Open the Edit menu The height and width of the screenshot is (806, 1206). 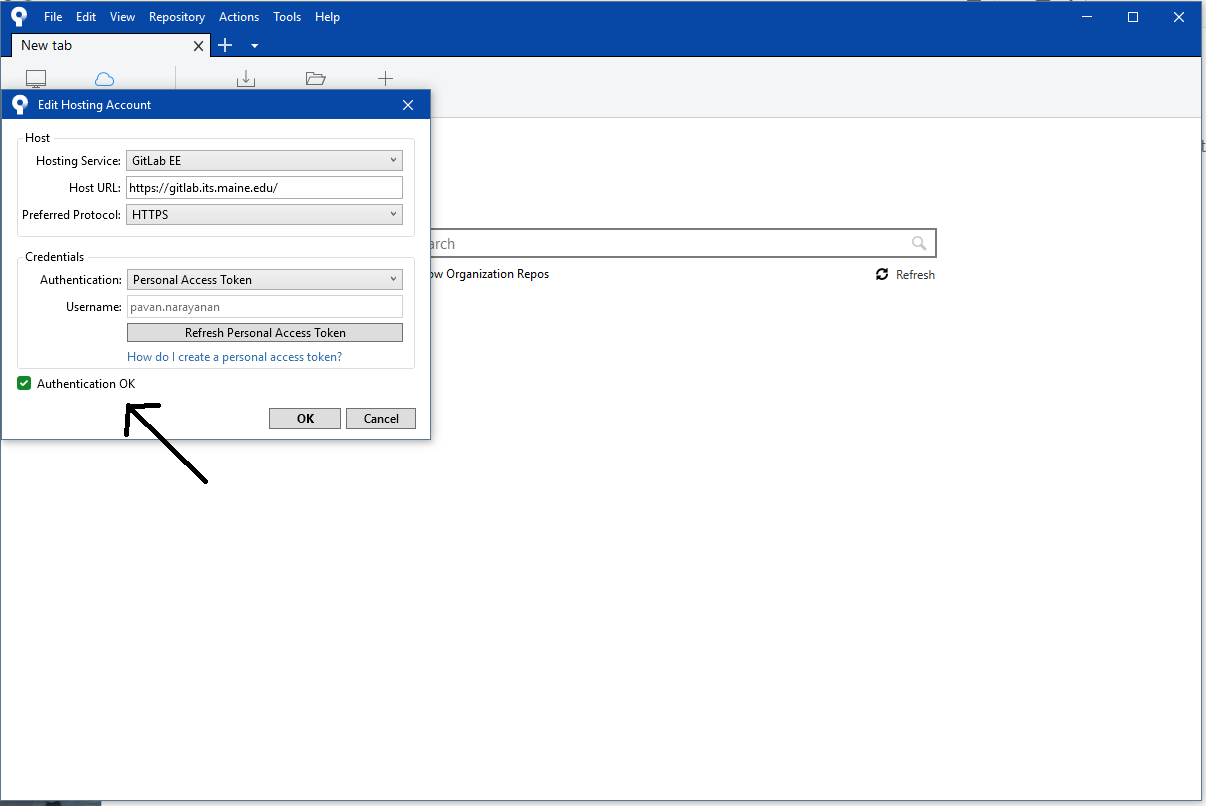86,17
